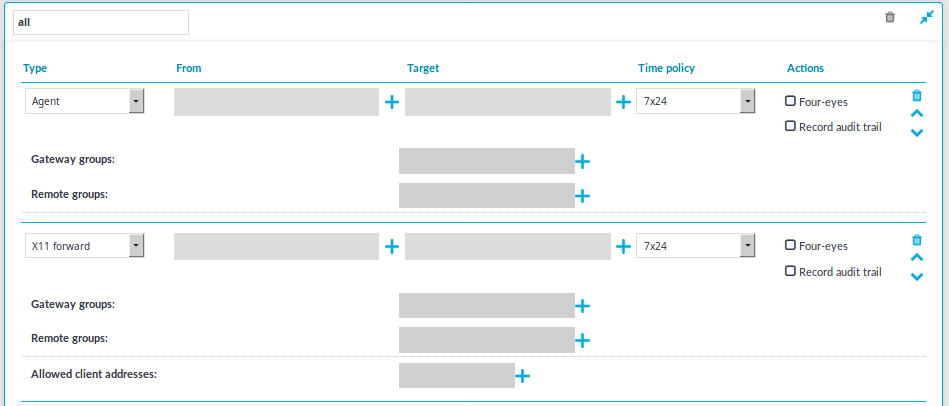Add a Target address to the X11 forward rule
Viewport: 949px width, 406px height.
point(623,246)
